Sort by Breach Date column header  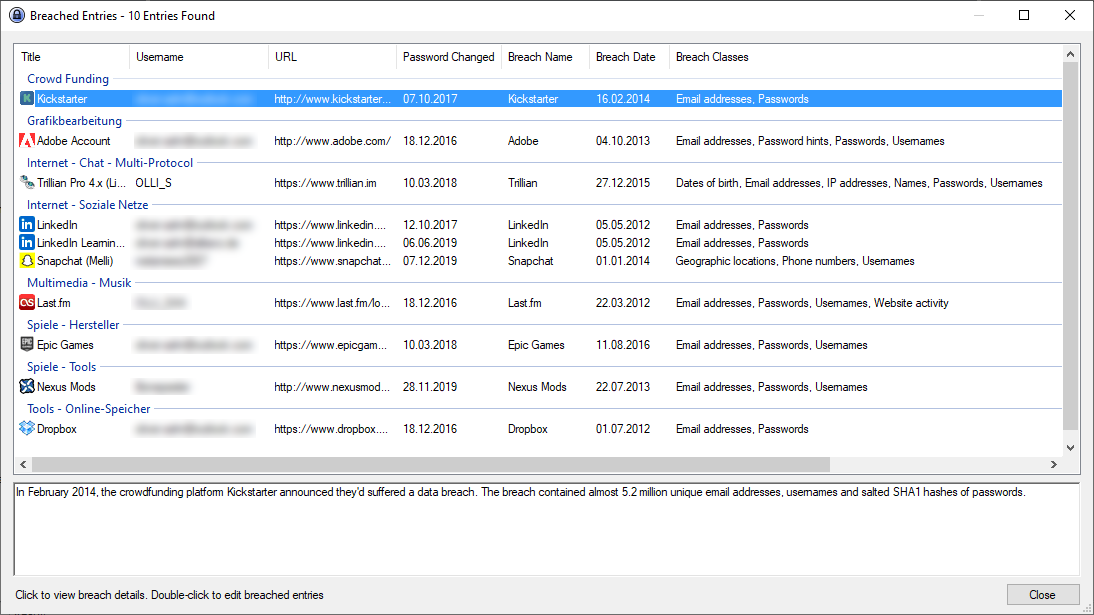click(x=629, y=57)
